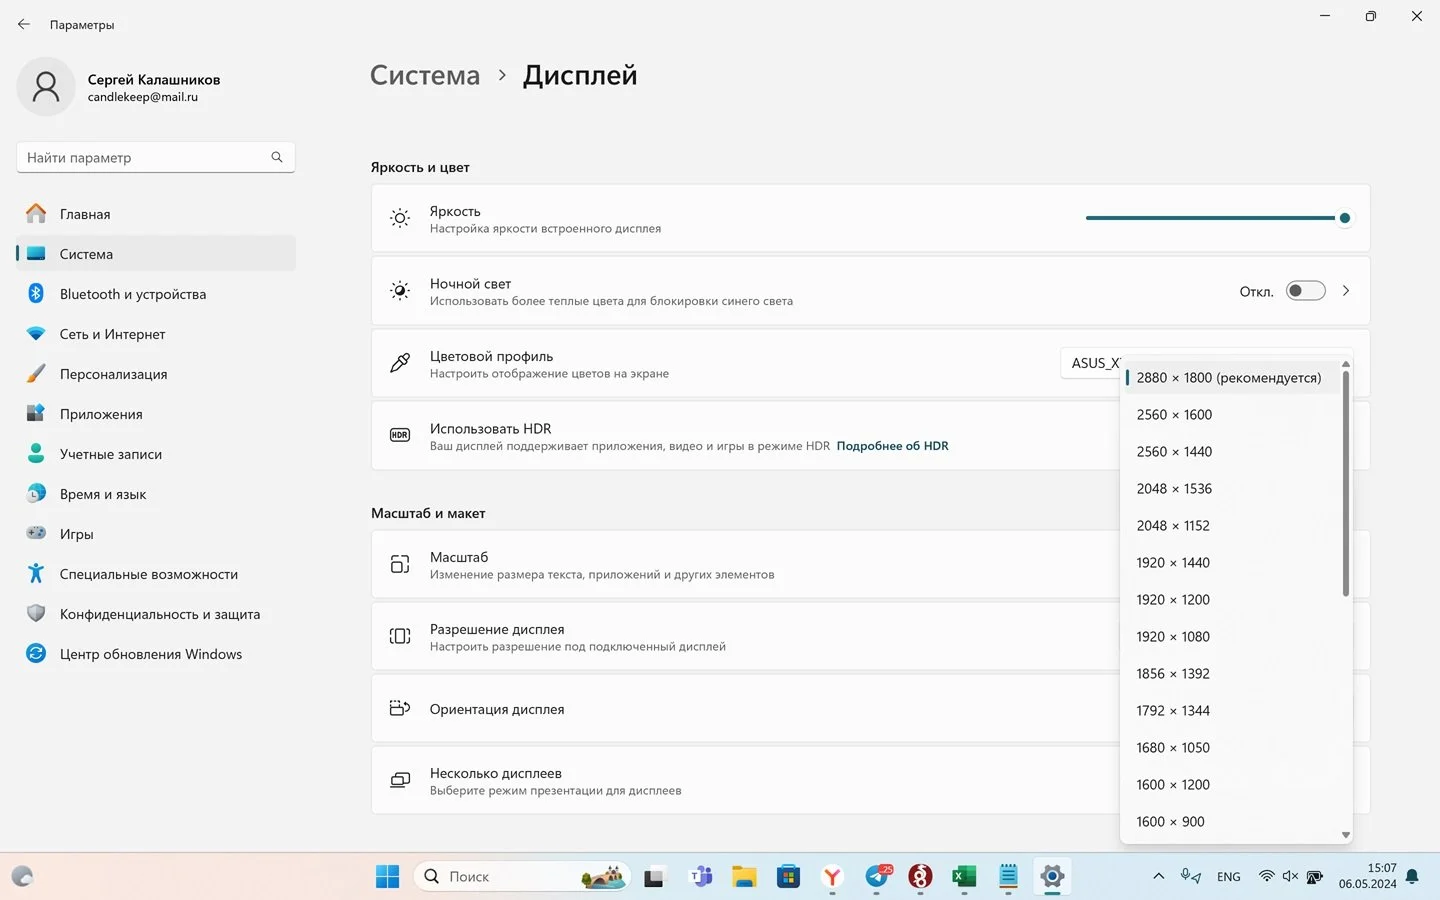The height and width of the screenshot is (900, 1440).
Task: Open Специальные возможности in sidebar
Action: pos(156,574)
